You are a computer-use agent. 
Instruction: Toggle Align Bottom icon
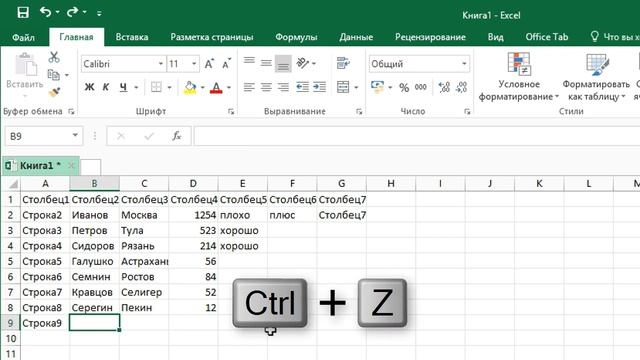point(283,63)
